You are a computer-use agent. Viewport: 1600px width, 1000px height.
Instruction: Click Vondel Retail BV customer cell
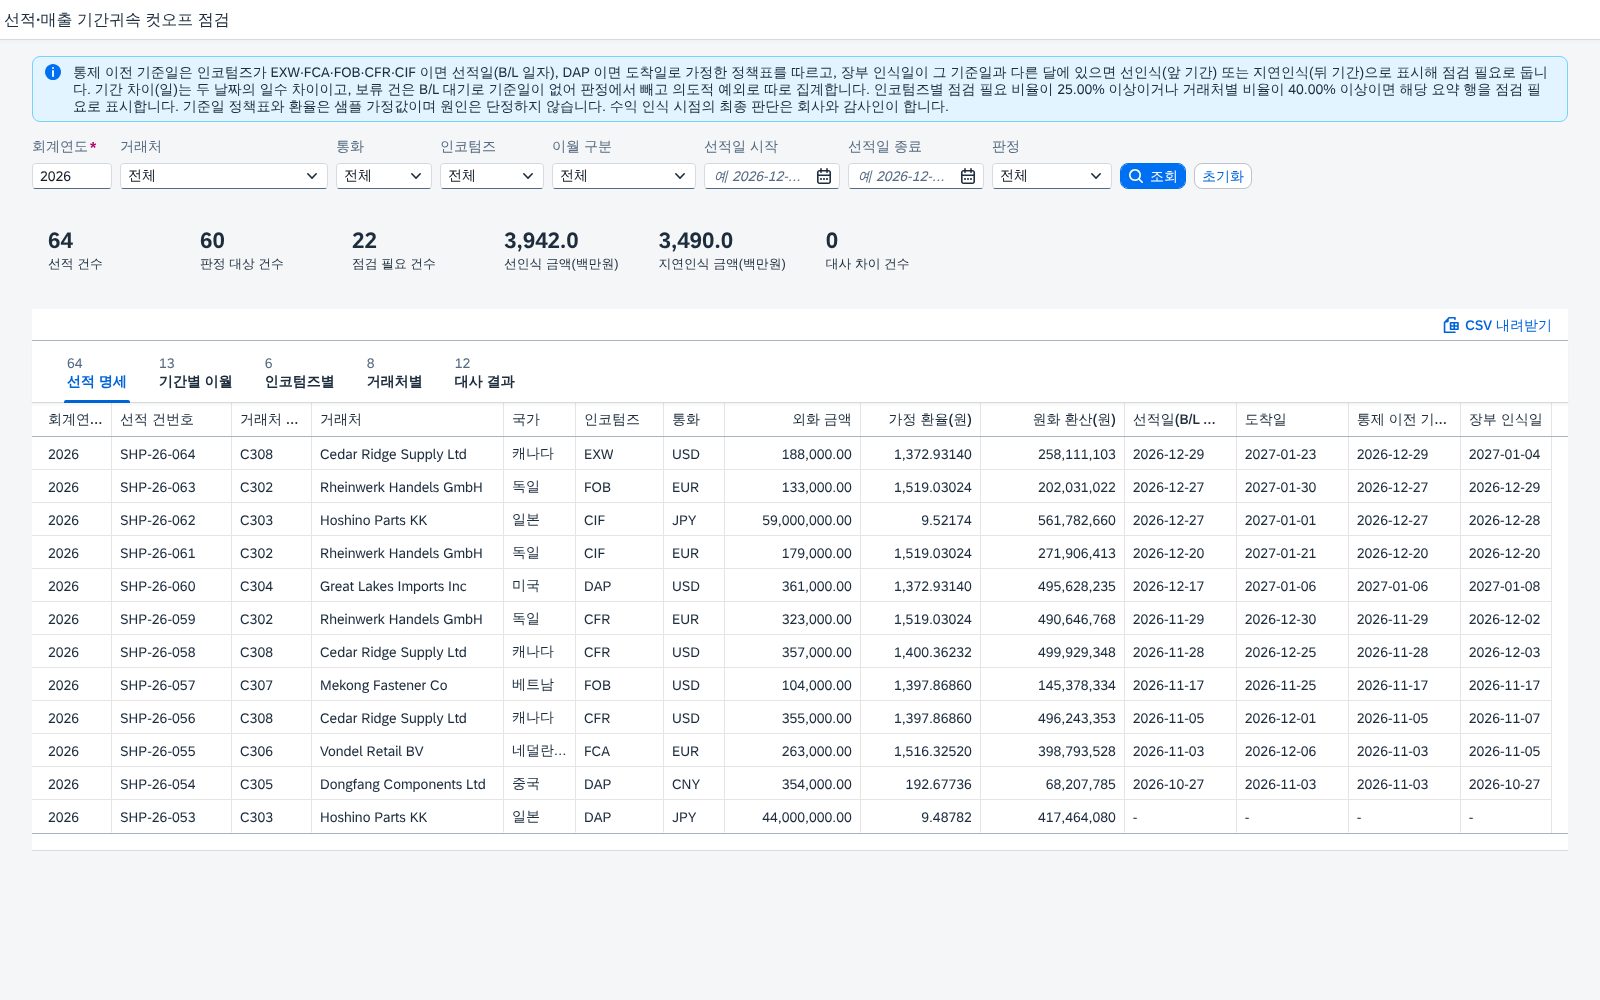click(x=371, y=751)
